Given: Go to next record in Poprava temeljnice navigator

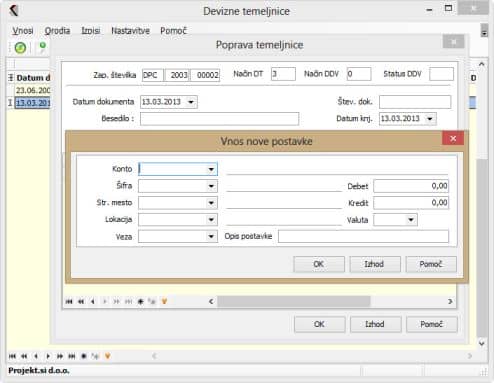Looking at the screenshot, I should pos(105,302).
